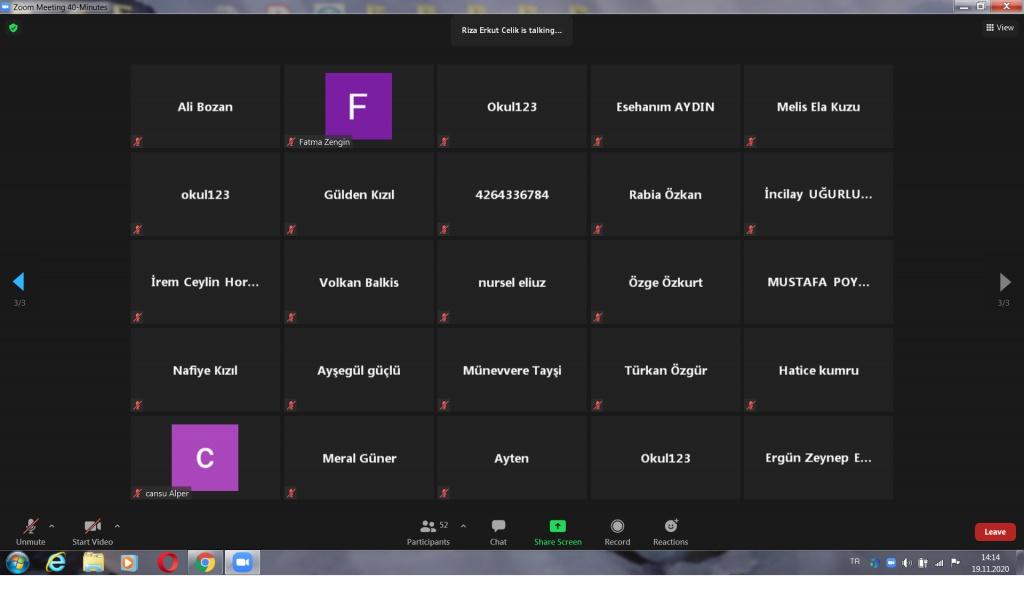Viewport: 1024px width, 590px height.
Task: Unmute the microphone
Action: [x=31, y=527]
